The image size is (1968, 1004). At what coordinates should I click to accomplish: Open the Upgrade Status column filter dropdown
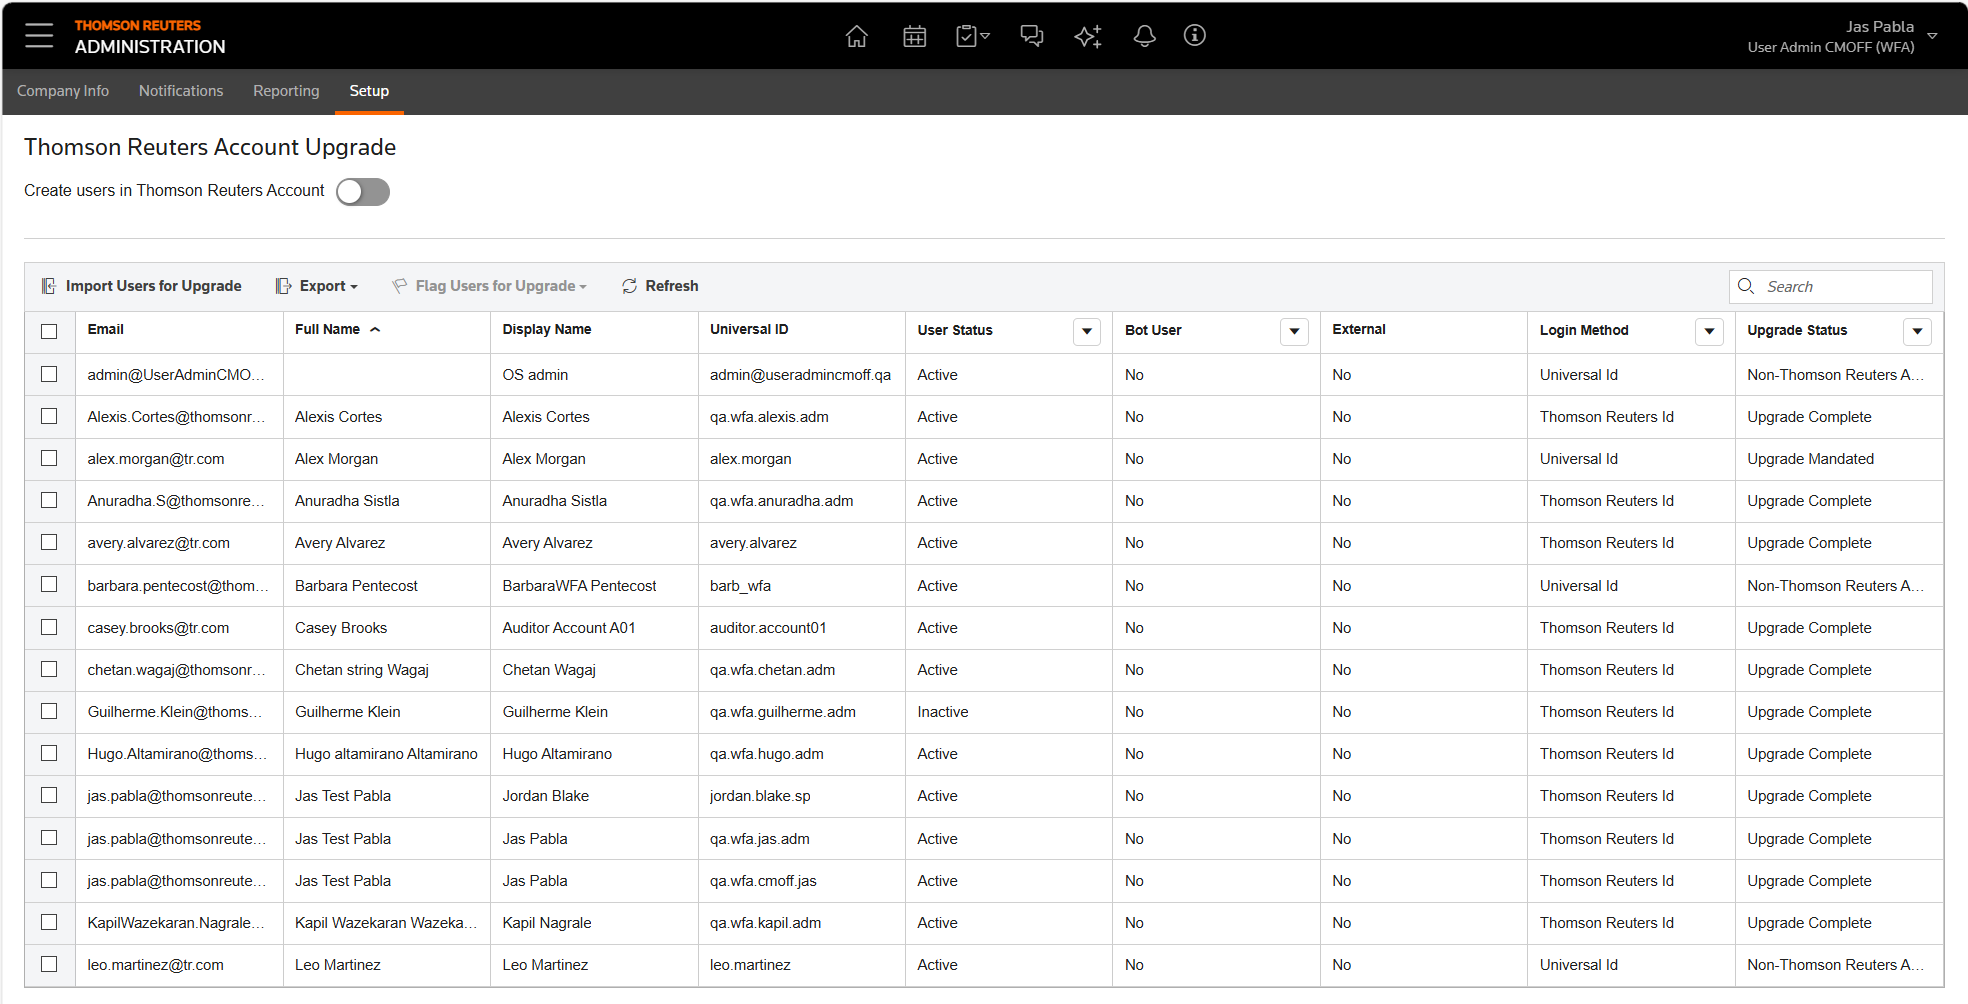pyautogui.click(x=1916, y=331)
